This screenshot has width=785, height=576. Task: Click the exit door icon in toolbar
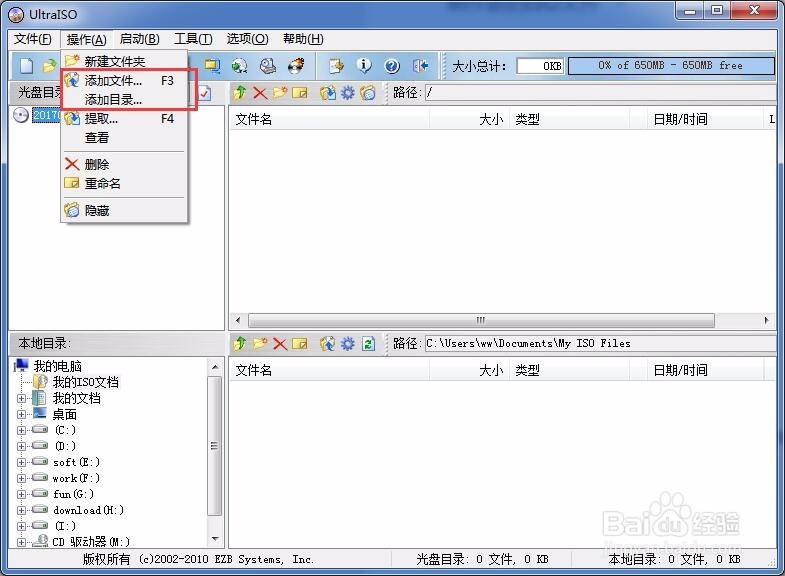[x=420, y=66]
